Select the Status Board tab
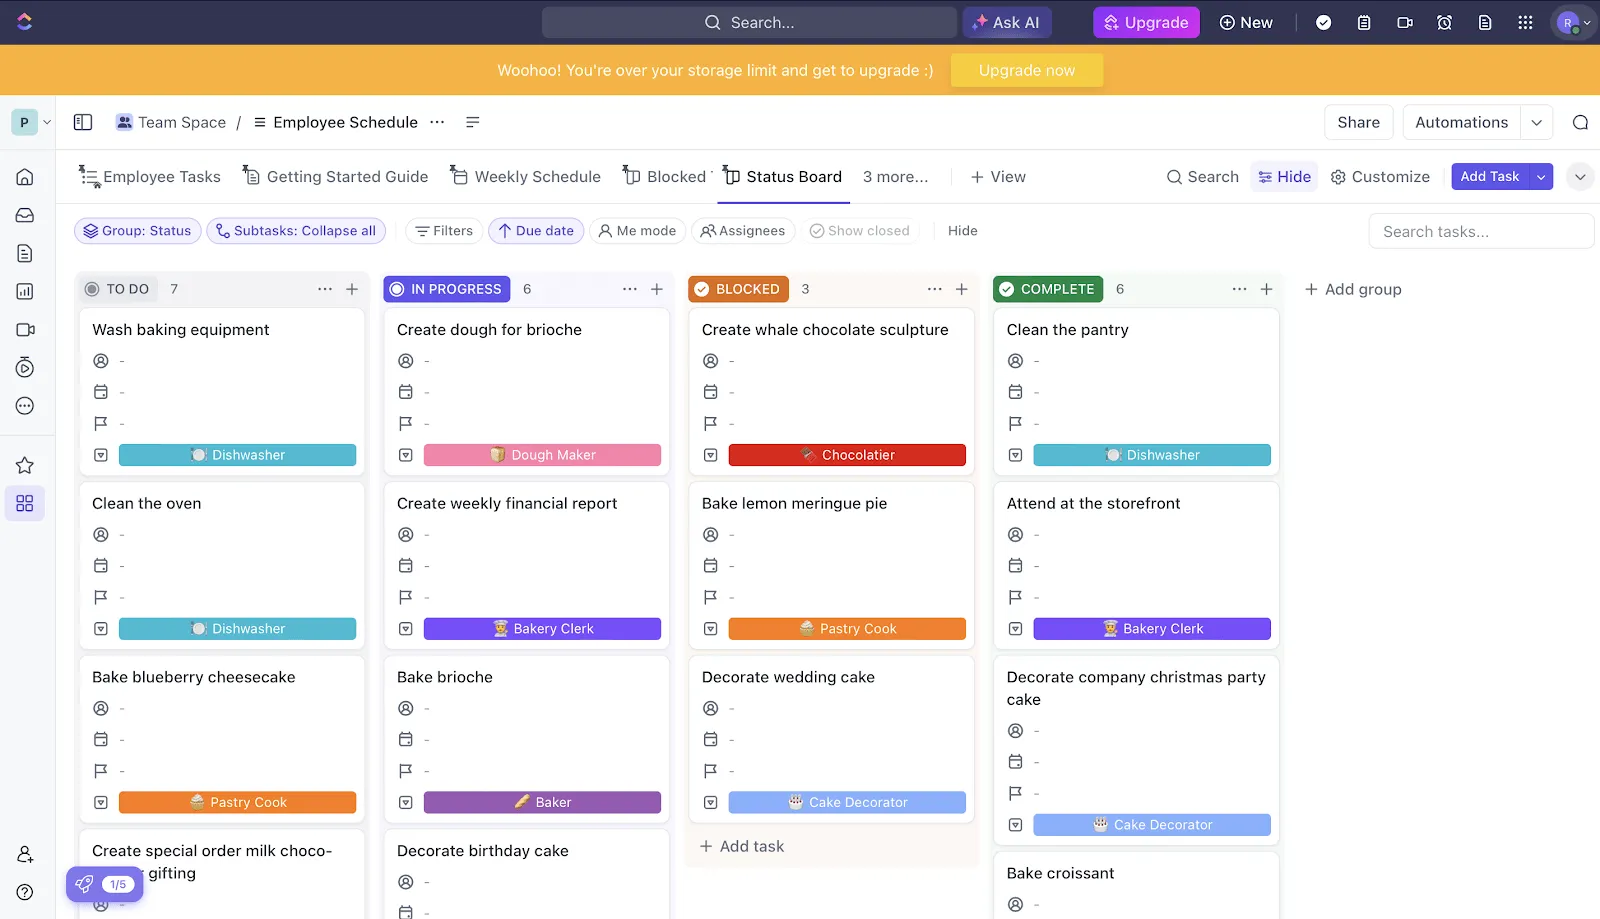The width and height of the screenshot is (1600, 919). (x=782, y=177)
